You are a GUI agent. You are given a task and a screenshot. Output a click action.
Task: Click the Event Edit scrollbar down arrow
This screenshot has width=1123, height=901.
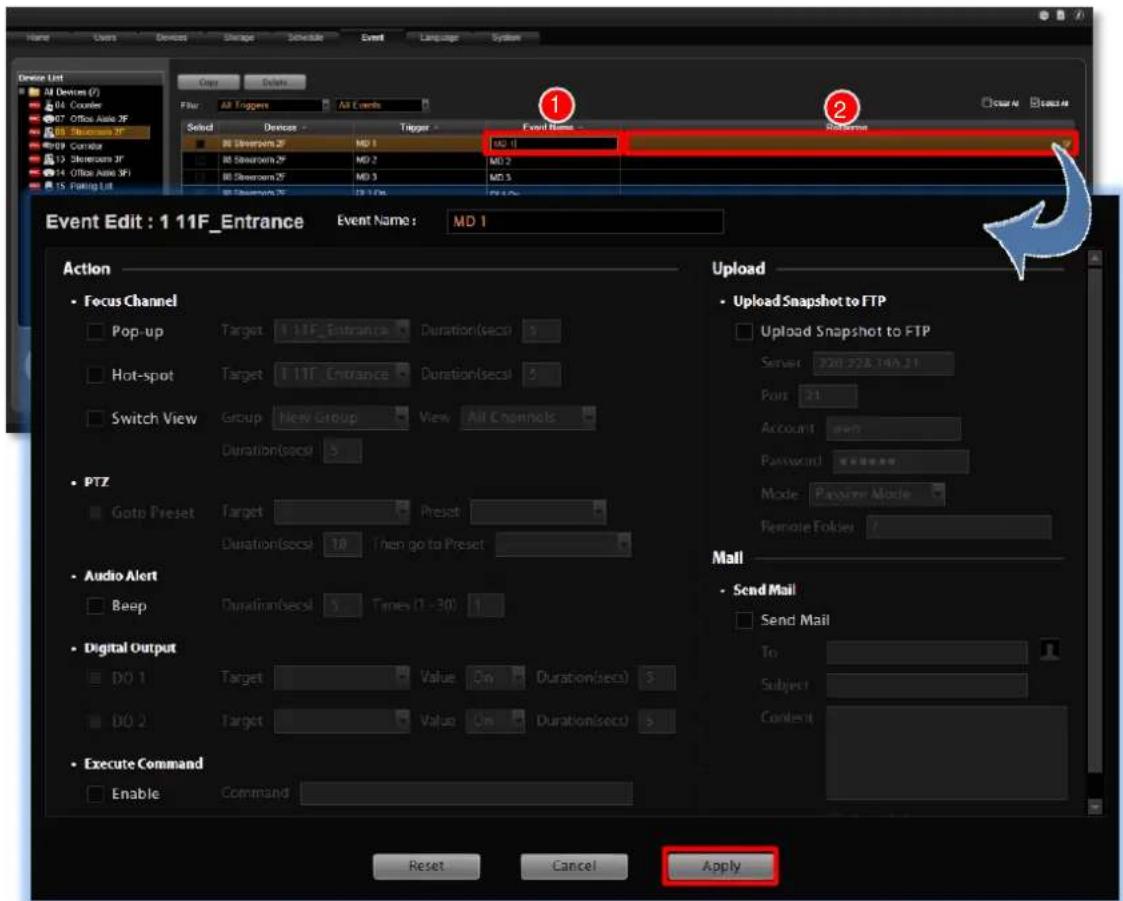[x=1094, y=806]
